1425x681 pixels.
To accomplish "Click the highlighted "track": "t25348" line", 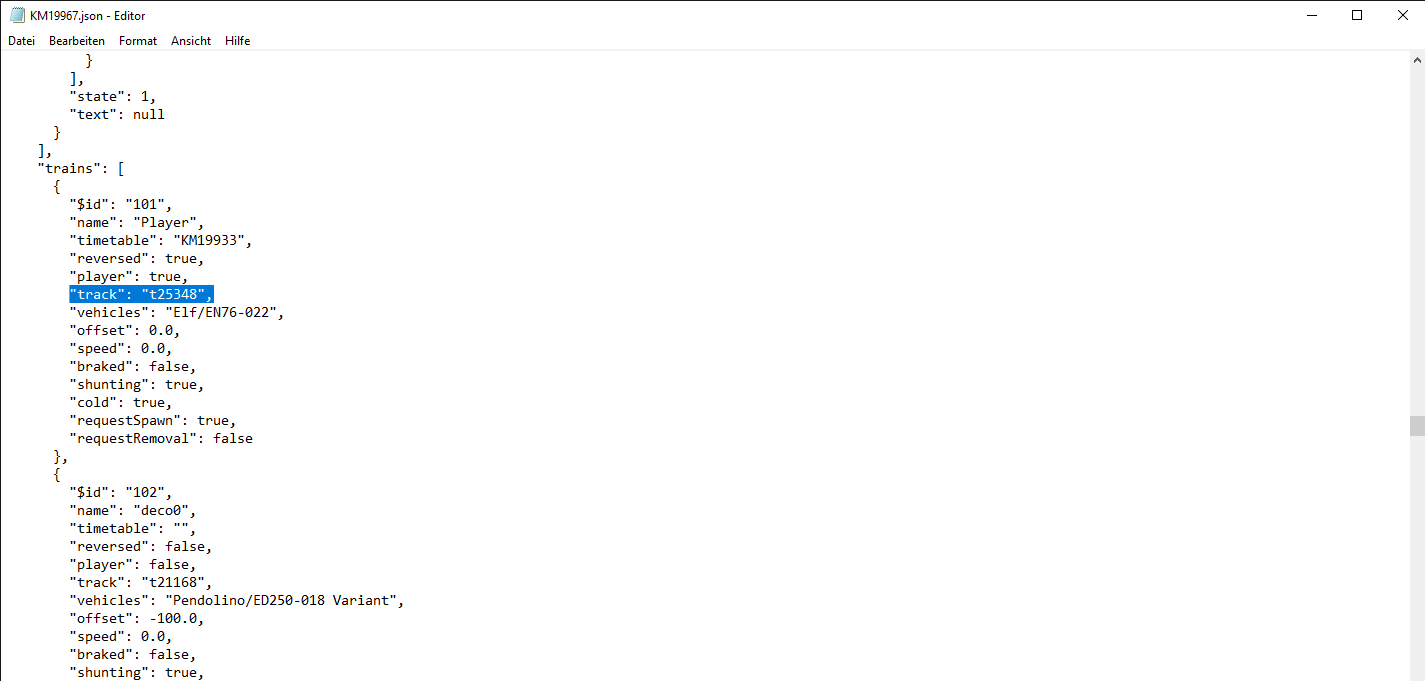I will (x=141, y=294).
